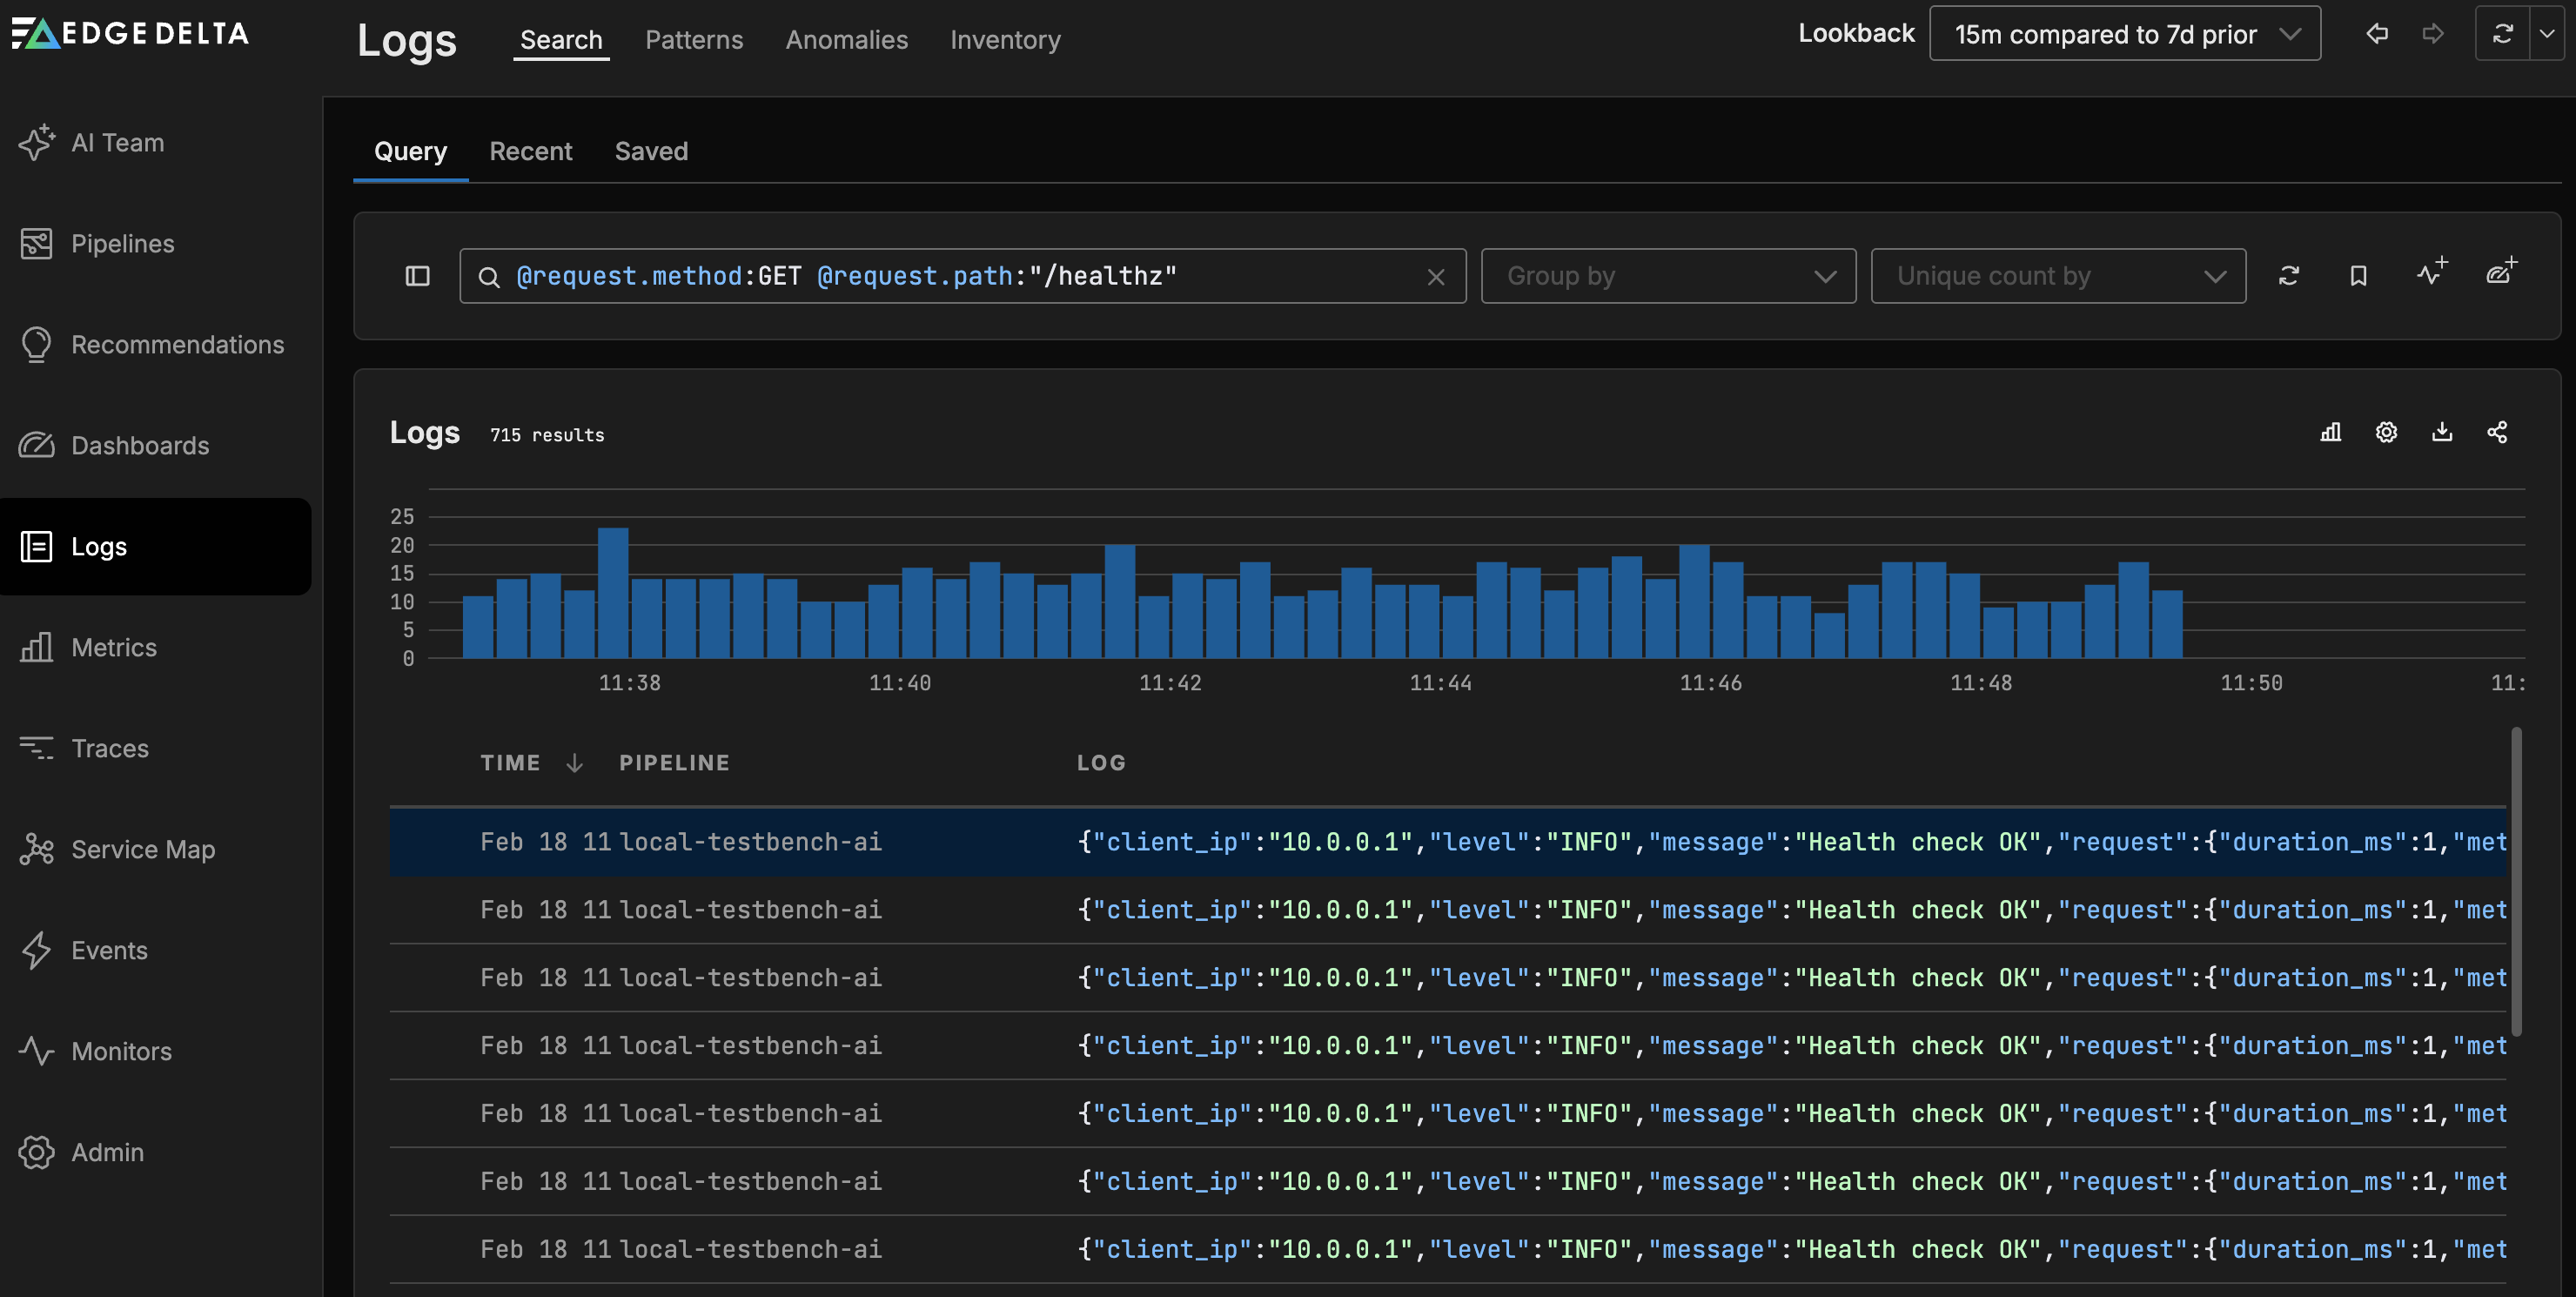Toggle the sidebar panel icon beside the search box
This screenshot has height=1297, width=2576.
[417, 276]
